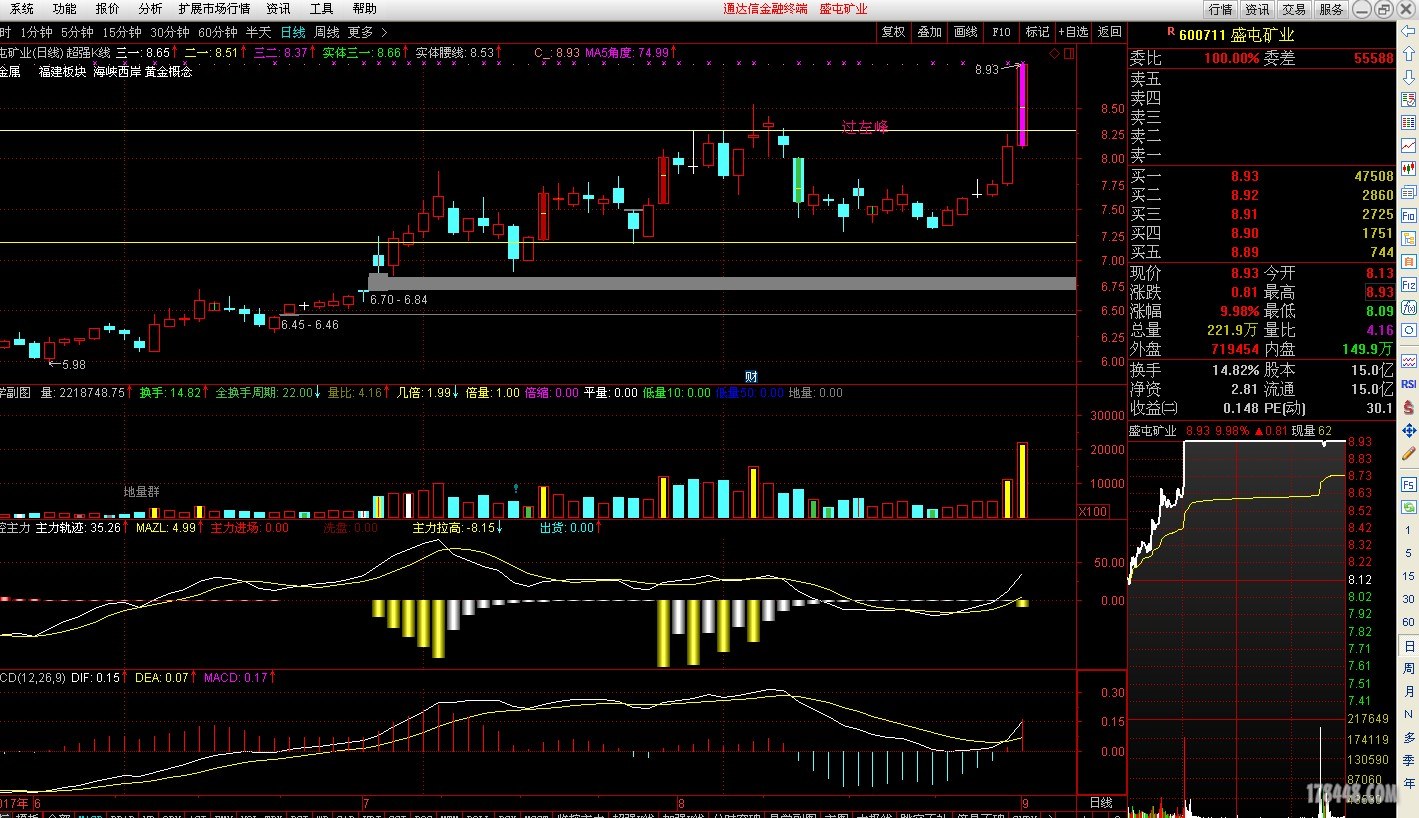The image size is (1419, 818).
Task: Click the 福建板块 sector label
Action: point(62,72)
